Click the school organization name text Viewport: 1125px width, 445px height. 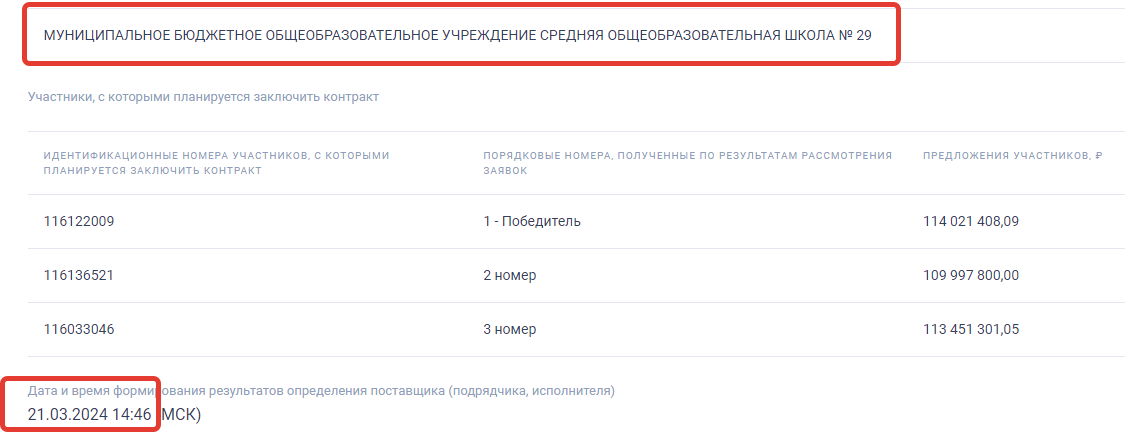click(x=457, y=36)
